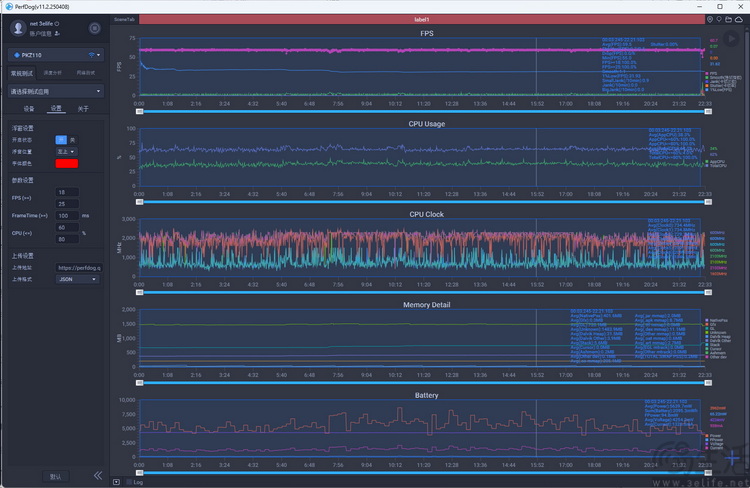This screenshot has width=750, height=488.
Task: Click the blue plus icon at bottom right
Action: click(732, 458)
